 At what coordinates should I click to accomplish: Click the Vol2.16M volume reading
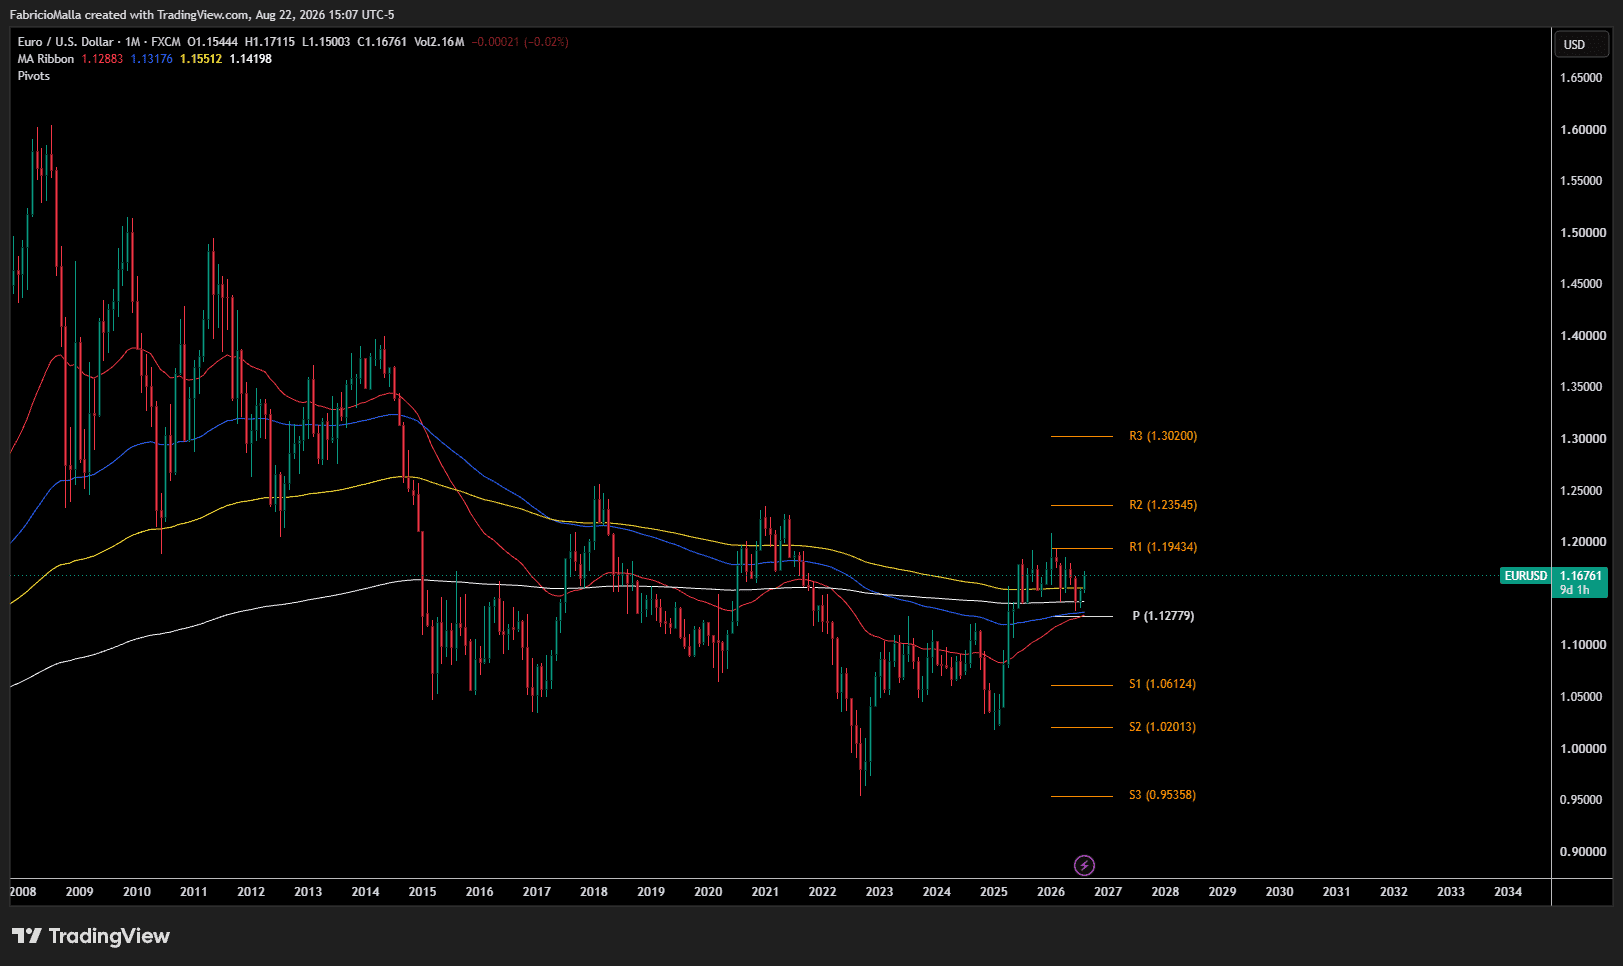(x=439, y=42)
